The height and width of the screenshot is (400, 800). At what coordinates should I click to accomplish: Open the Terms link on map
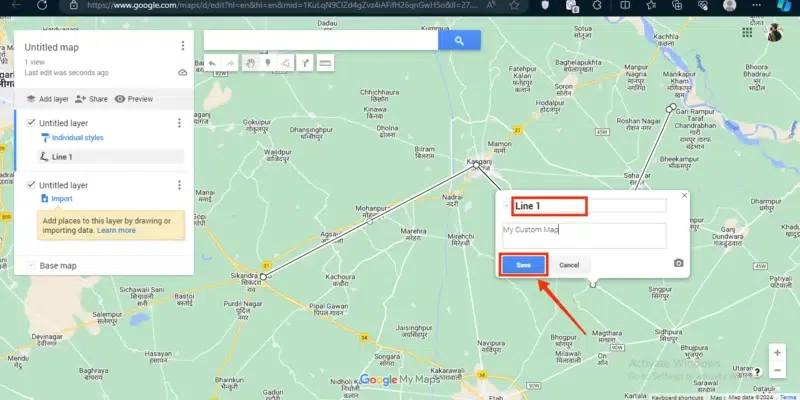[x=787, y=397]
